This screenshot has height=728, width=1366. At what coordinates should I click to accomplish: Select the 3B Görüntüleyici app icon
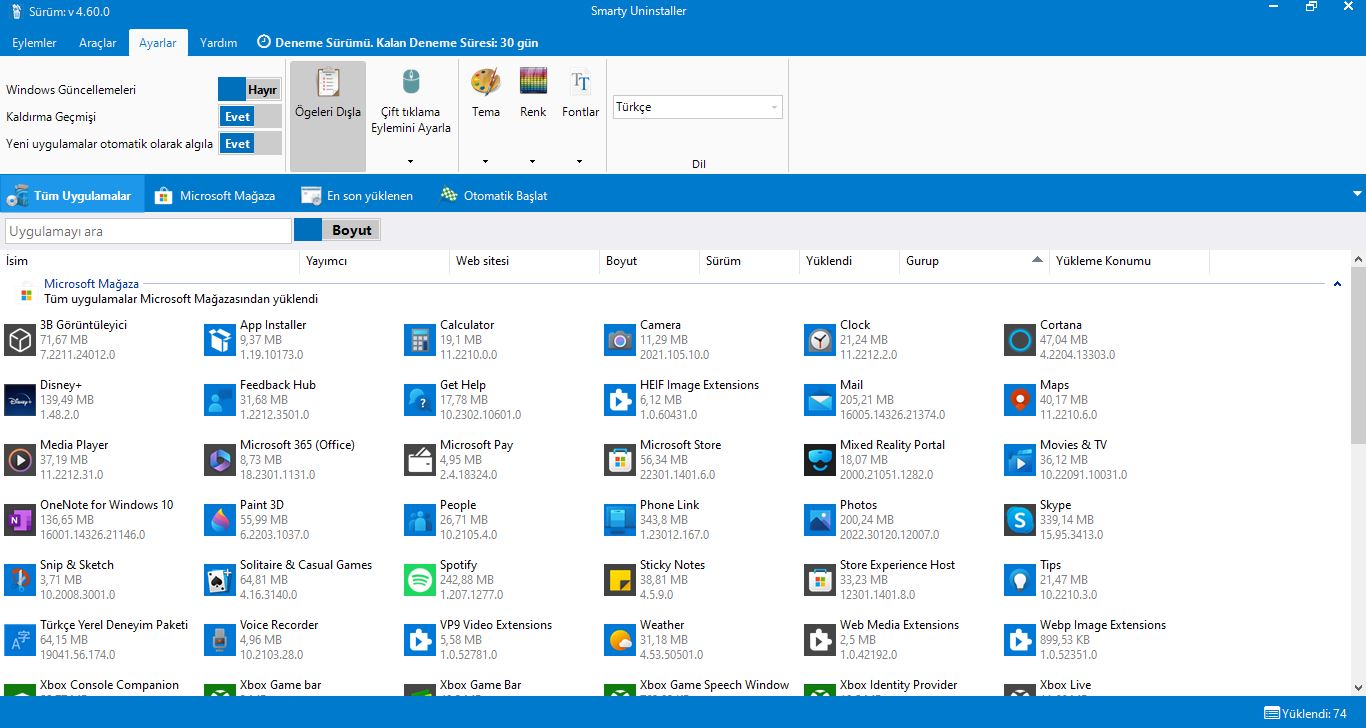pos(20,340)
